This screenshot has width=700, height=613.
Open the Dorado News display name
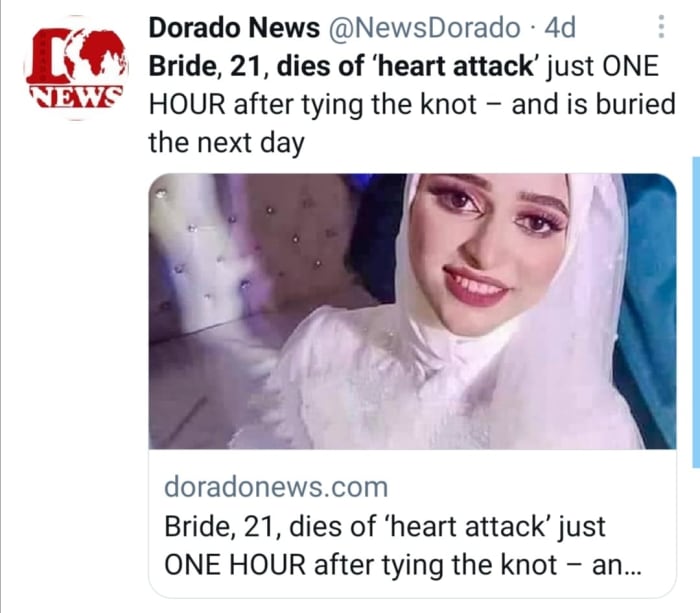(x=234, y=28)
